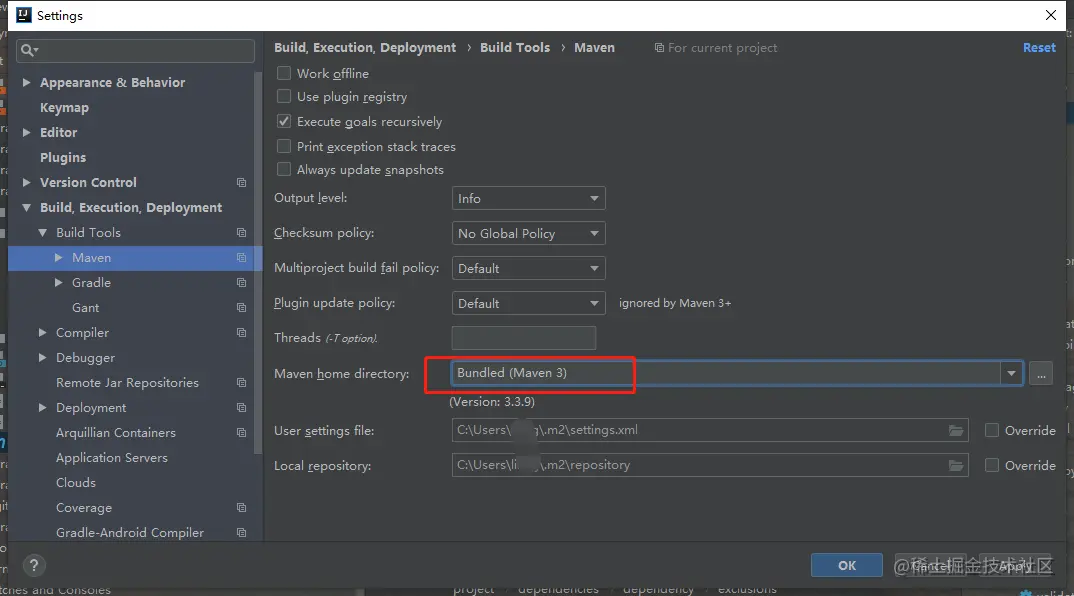The width and height of the screenshot is (1074, 596).
Task: Browse Maven home directory with ellipsis button
Action: (1040, 373)
